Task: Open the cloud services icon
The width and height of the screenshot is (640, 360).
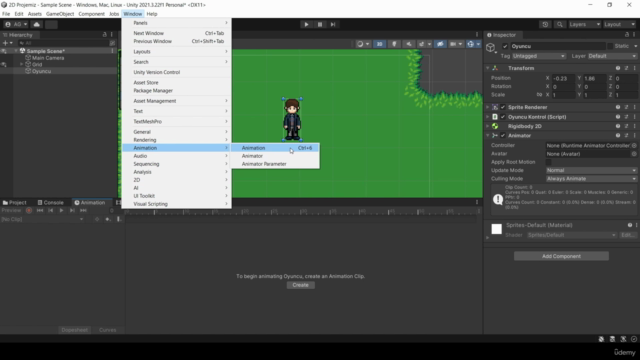Action: (x=36, y=24)
